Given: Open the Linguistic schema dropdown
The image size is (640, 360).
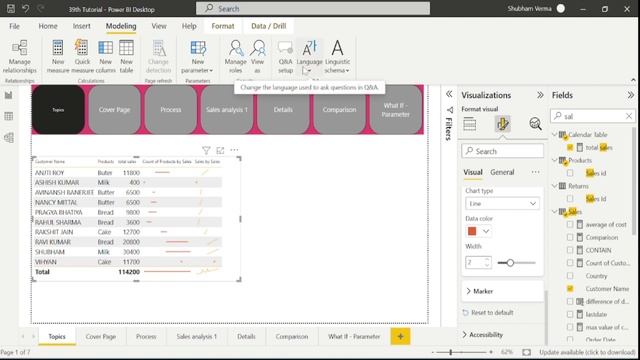Looking at the screenshot, I should [337, 57].
